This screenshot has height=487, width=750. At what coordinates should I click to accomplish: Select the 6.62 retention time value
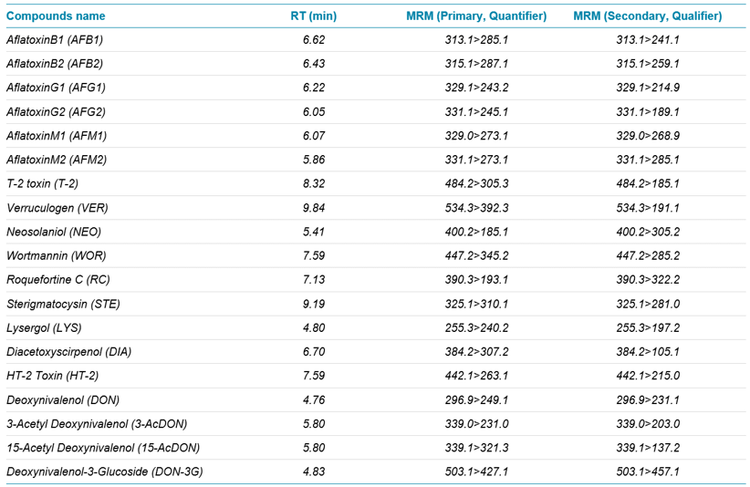(316, 40)
